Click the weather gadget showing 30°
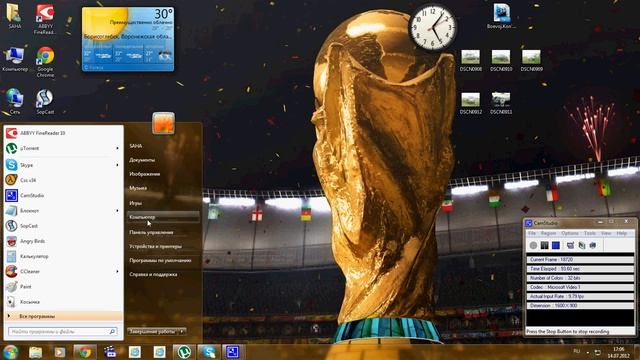 pos(128,39)
